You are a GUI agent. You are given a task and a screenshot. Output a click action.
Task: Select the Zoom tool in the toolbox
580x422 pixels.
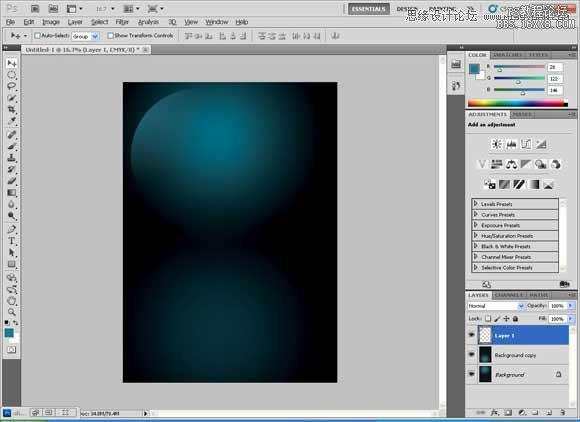tap(12, 312)
